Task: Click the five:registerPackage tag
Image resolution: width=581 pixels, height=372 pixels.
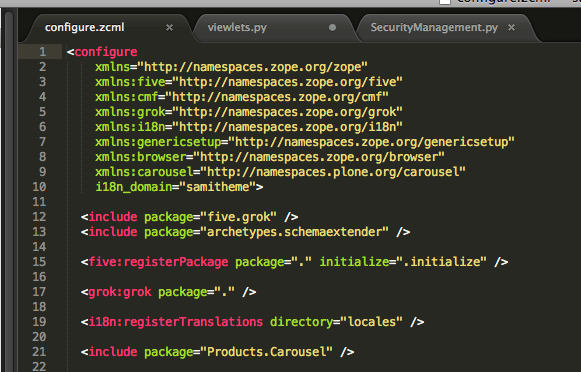Action: point(158,262)
